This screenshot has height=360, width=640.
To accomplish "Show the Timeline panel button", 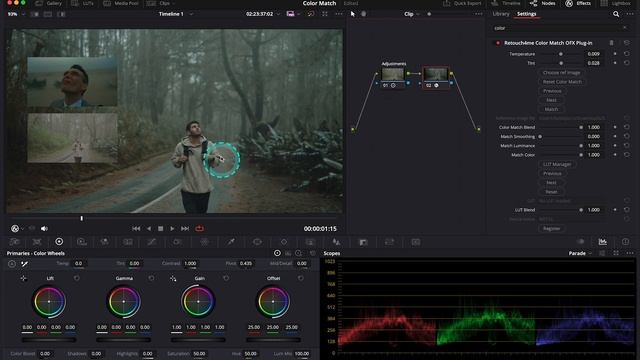I will 506,3.
